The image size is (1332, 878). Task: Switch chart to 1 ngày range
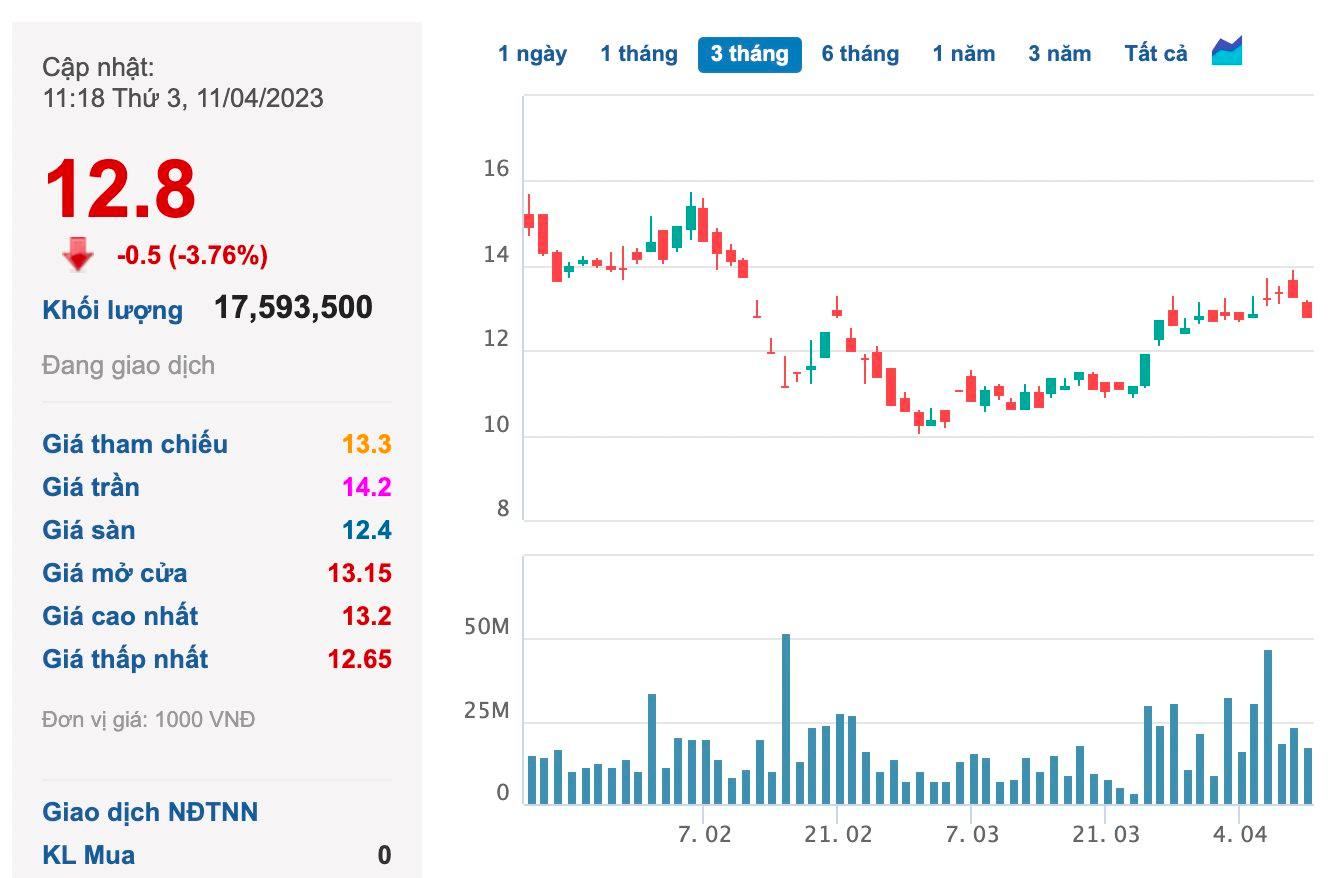(x=532, y=54)
